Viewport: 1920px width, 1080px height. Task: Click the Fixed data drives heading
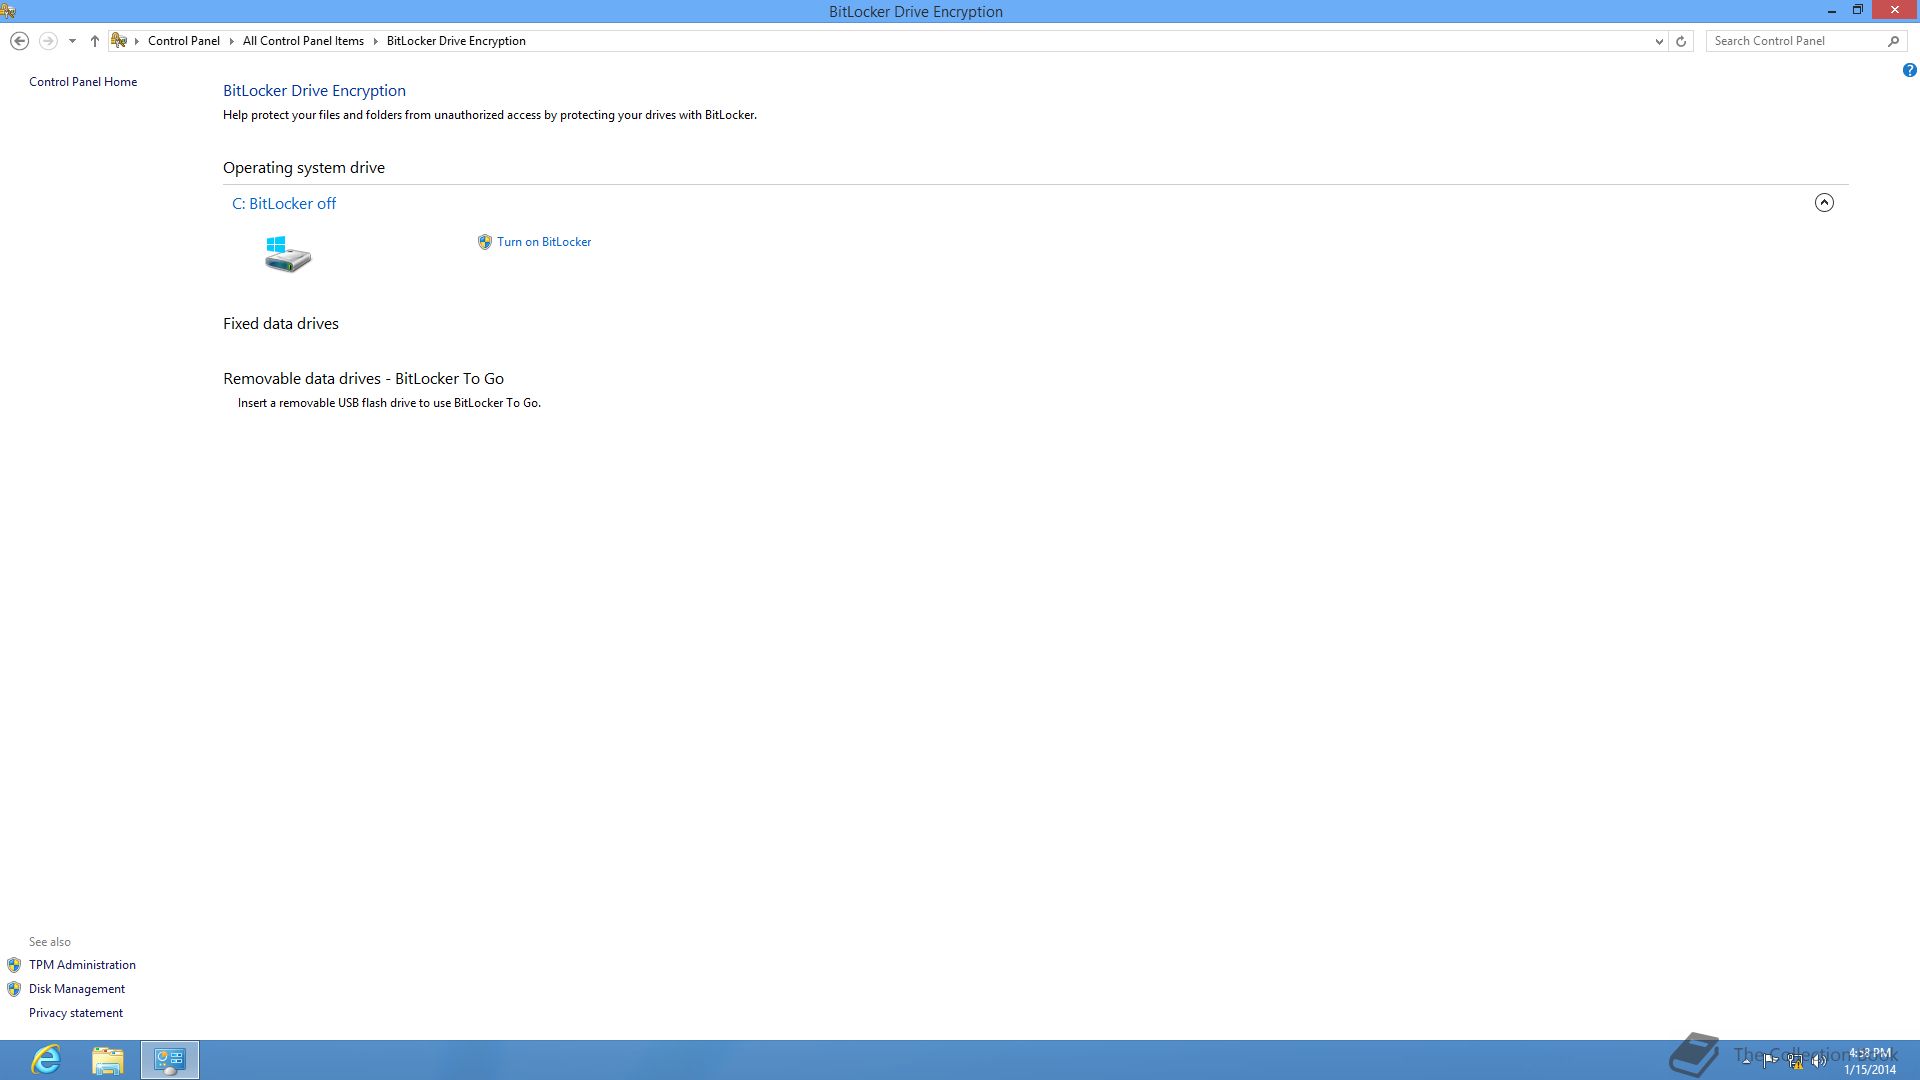(x=281, y=324)
